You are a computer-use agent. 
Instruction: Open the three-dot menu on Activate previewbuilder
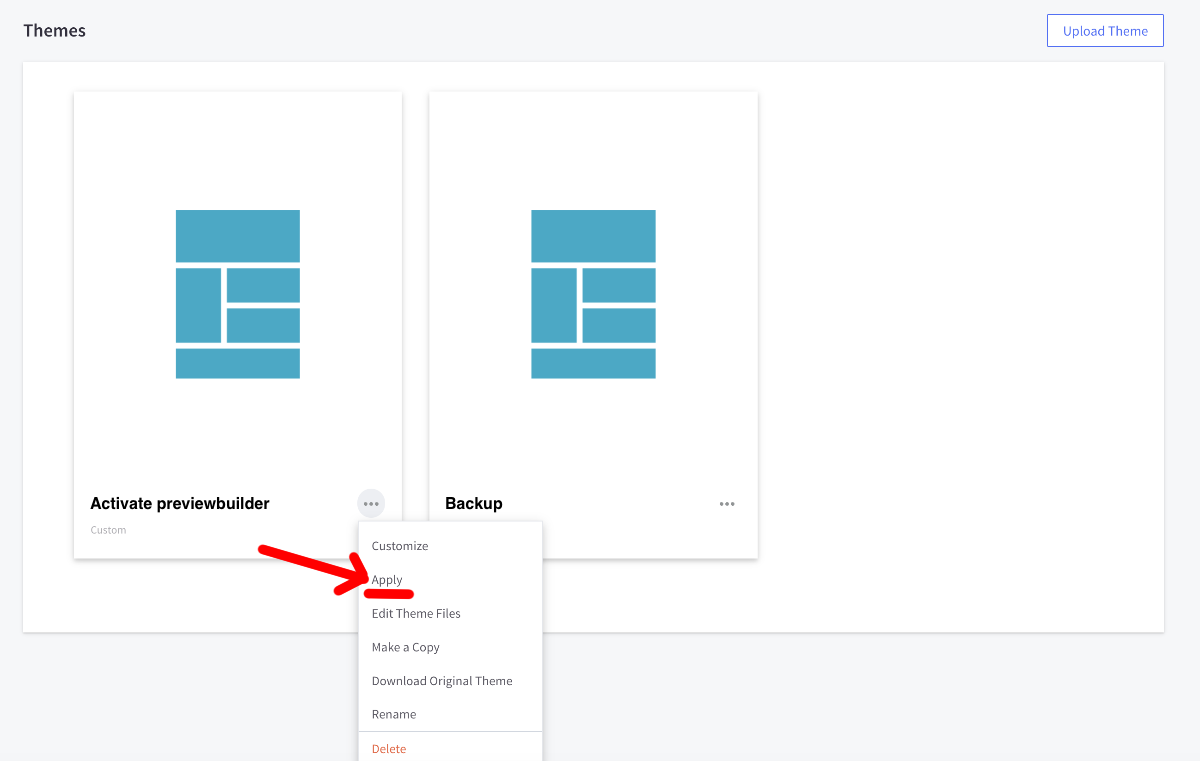coord(371,504)
